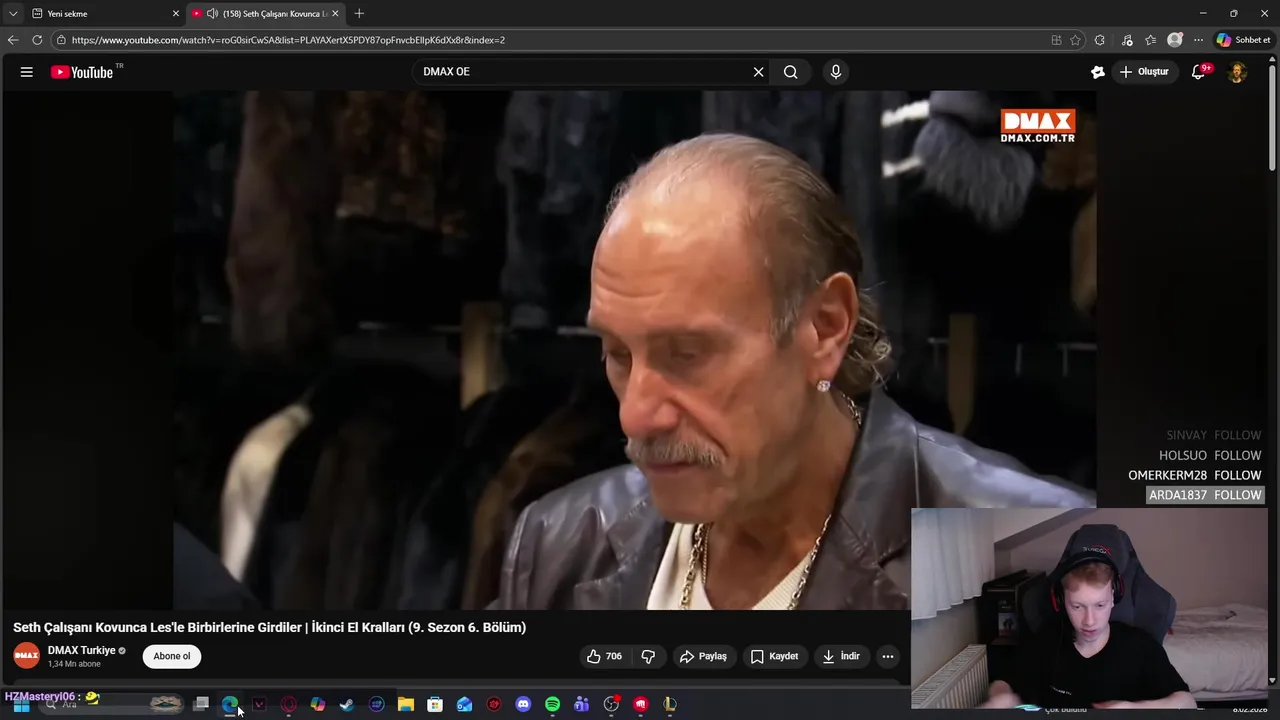
Task: Open the Windows Start button
Action: (21, 705)
